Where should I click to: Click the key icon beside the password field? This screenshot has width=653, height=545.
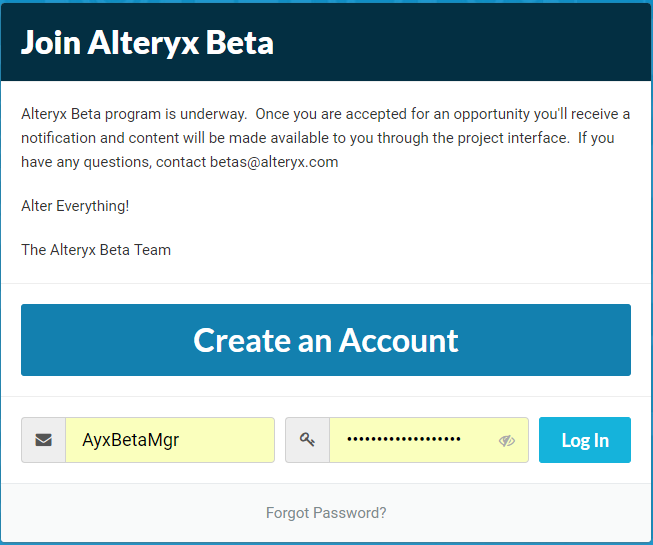pos(307,440)
